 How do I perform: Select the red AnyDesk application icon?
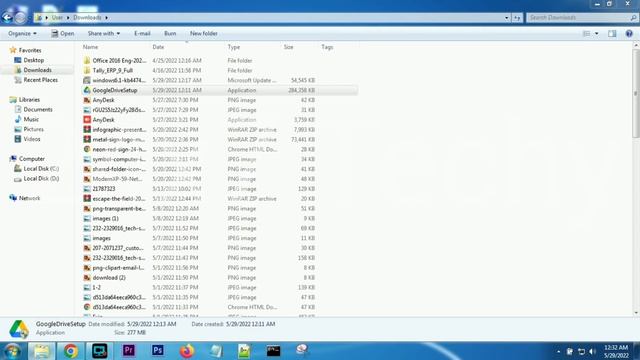(87, 120)
